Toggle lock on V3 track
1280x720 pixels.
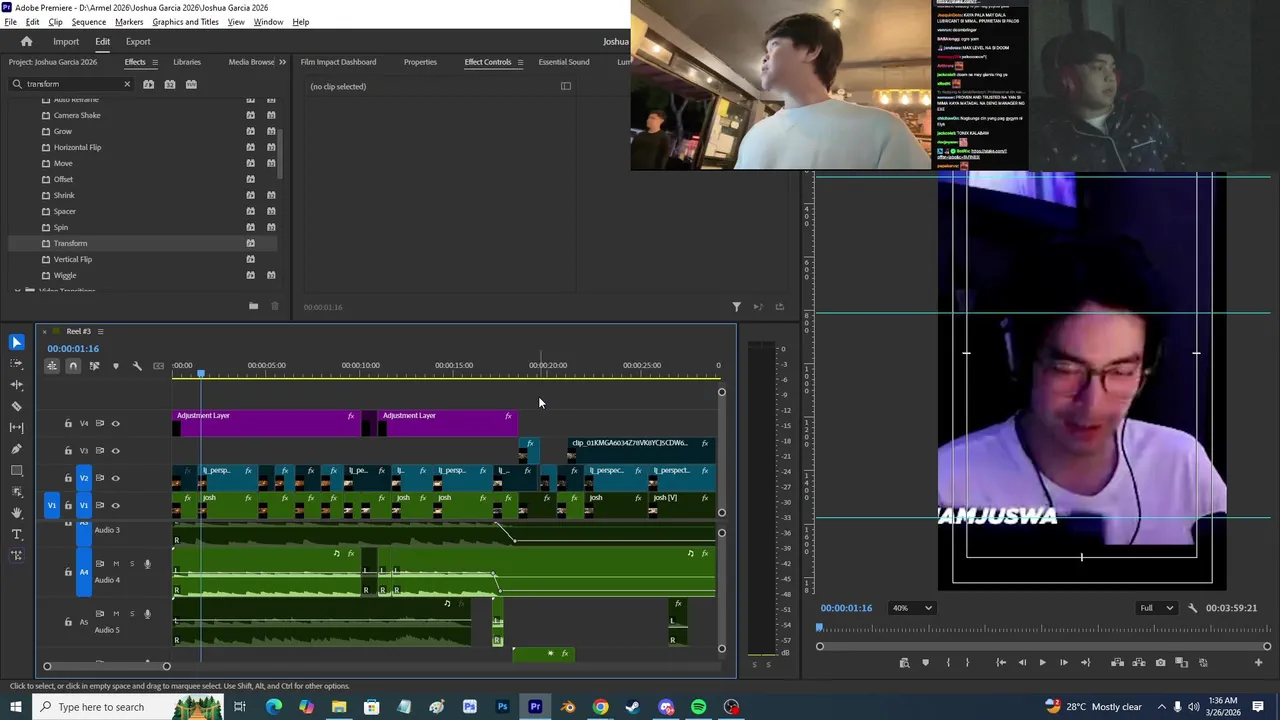pyautogui.click(x=68, y=451)
